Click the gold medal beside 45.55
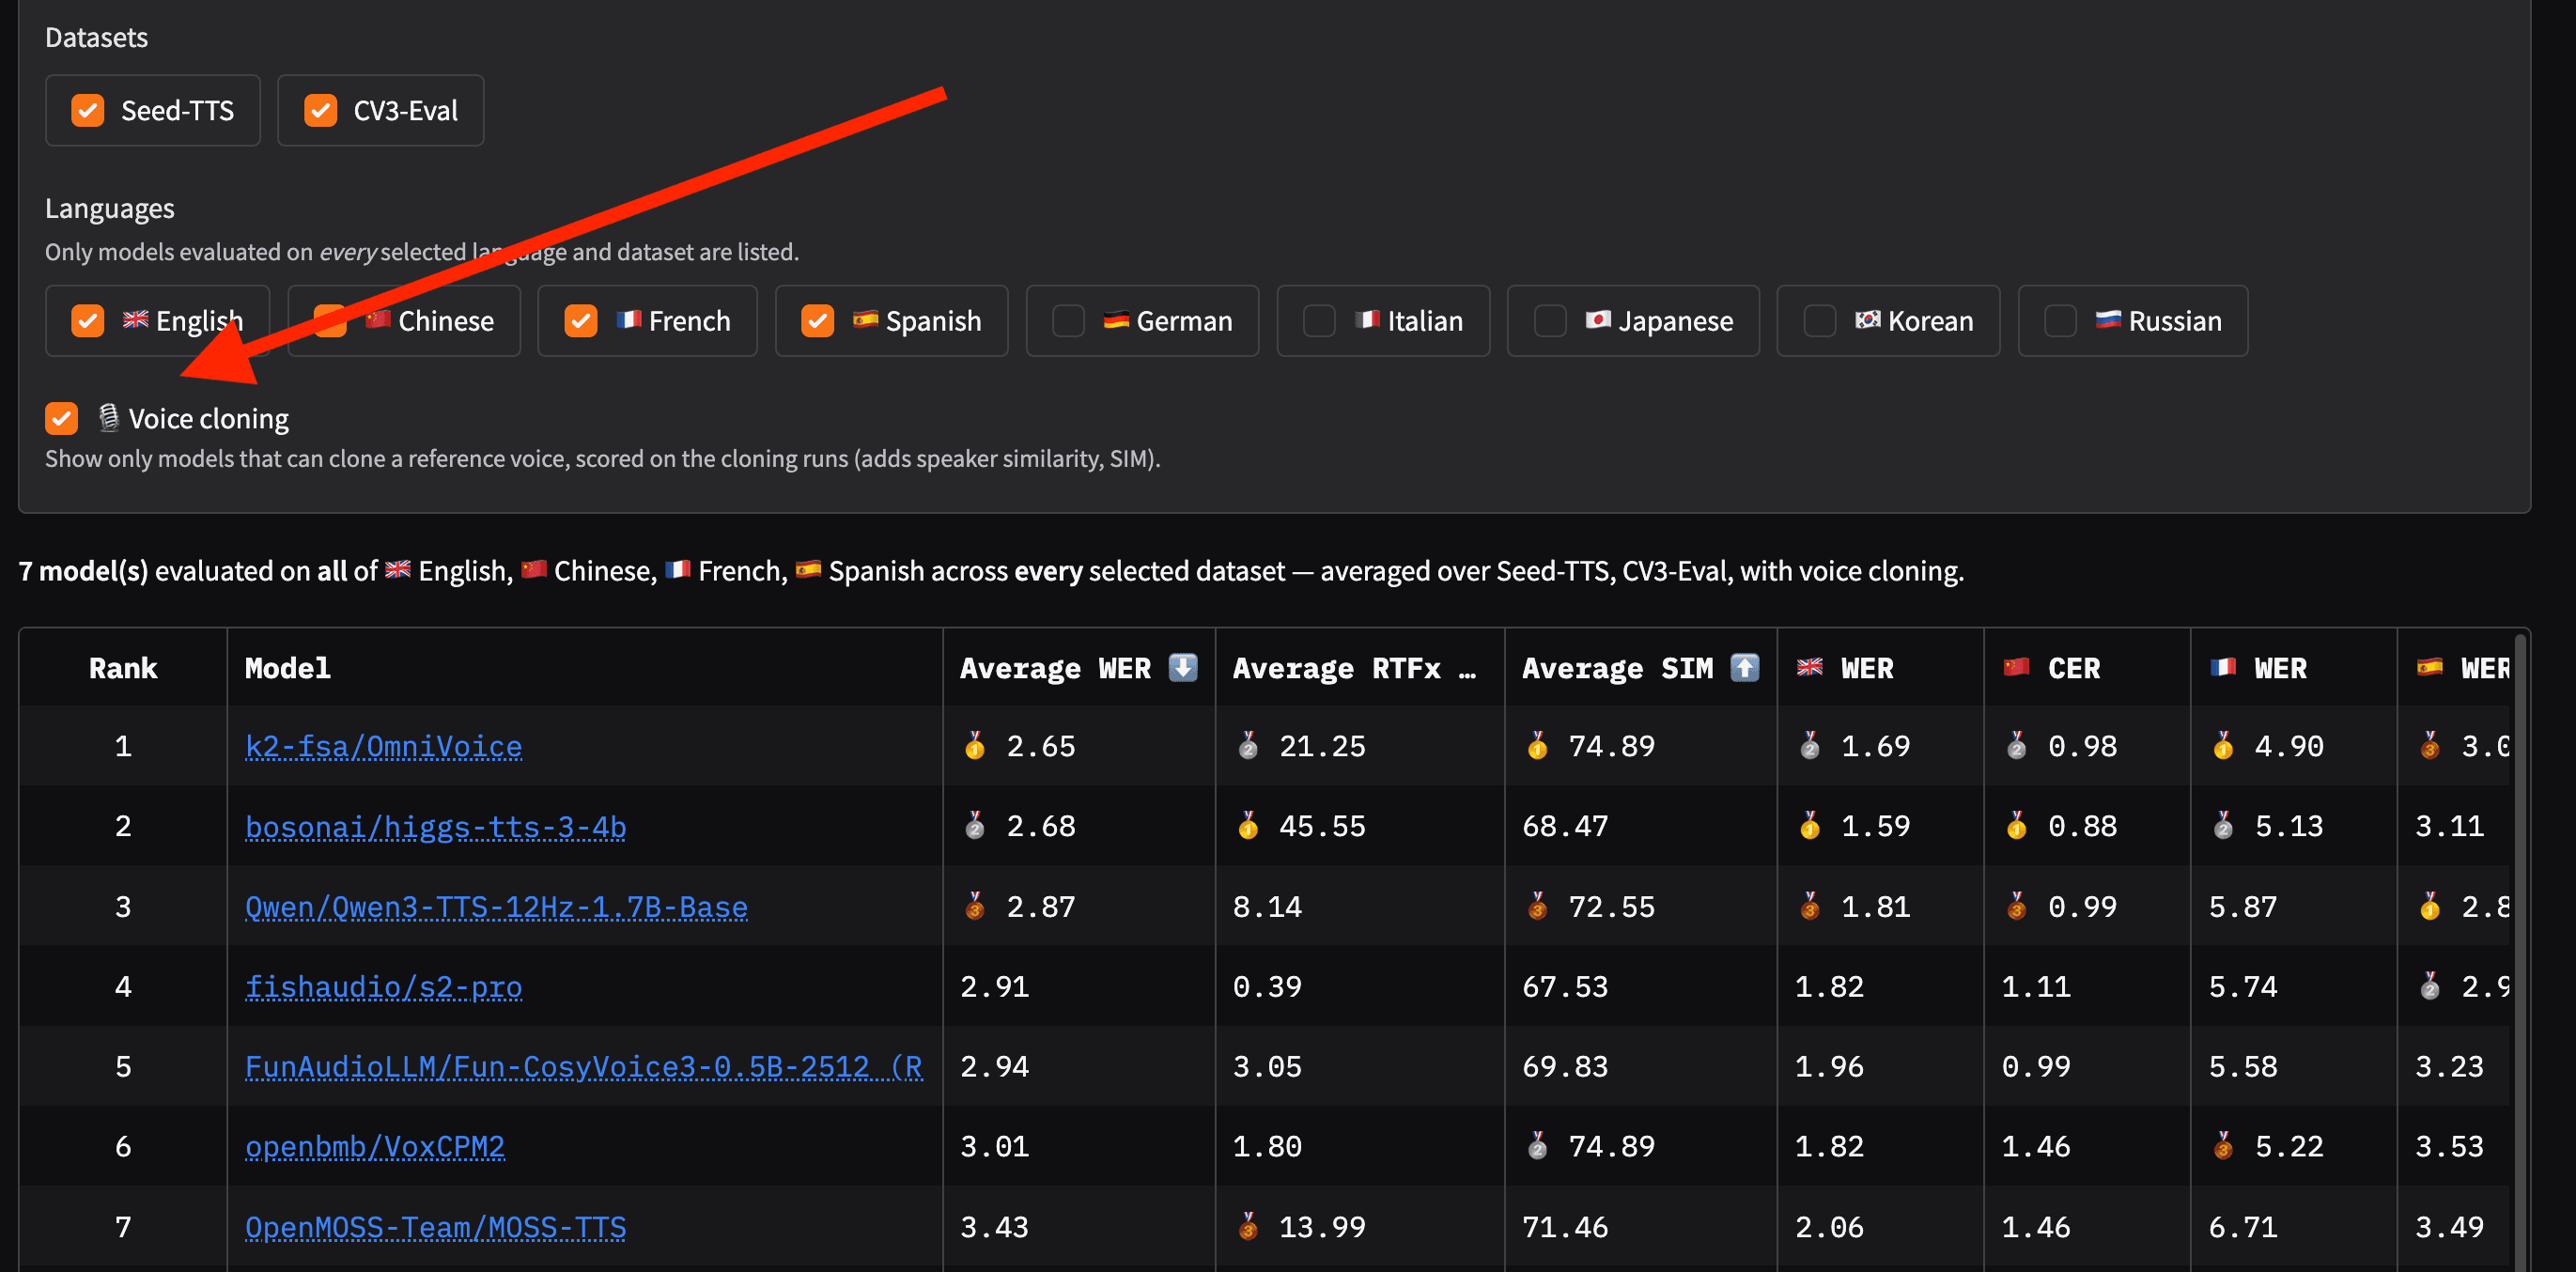This screenshot has width=2576, height=1272. click(x=1248, y=825)
